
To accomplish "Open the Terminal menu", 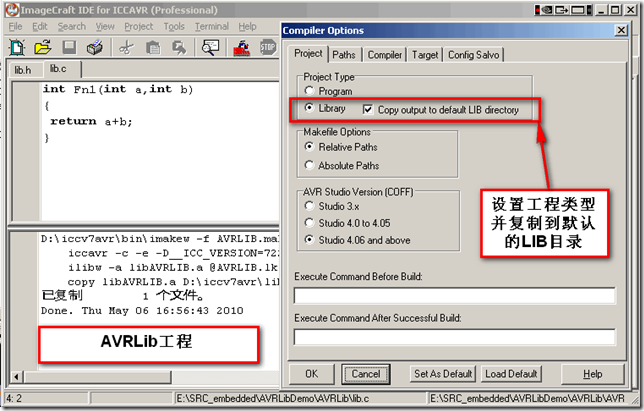I will click(x=212, y=27).
